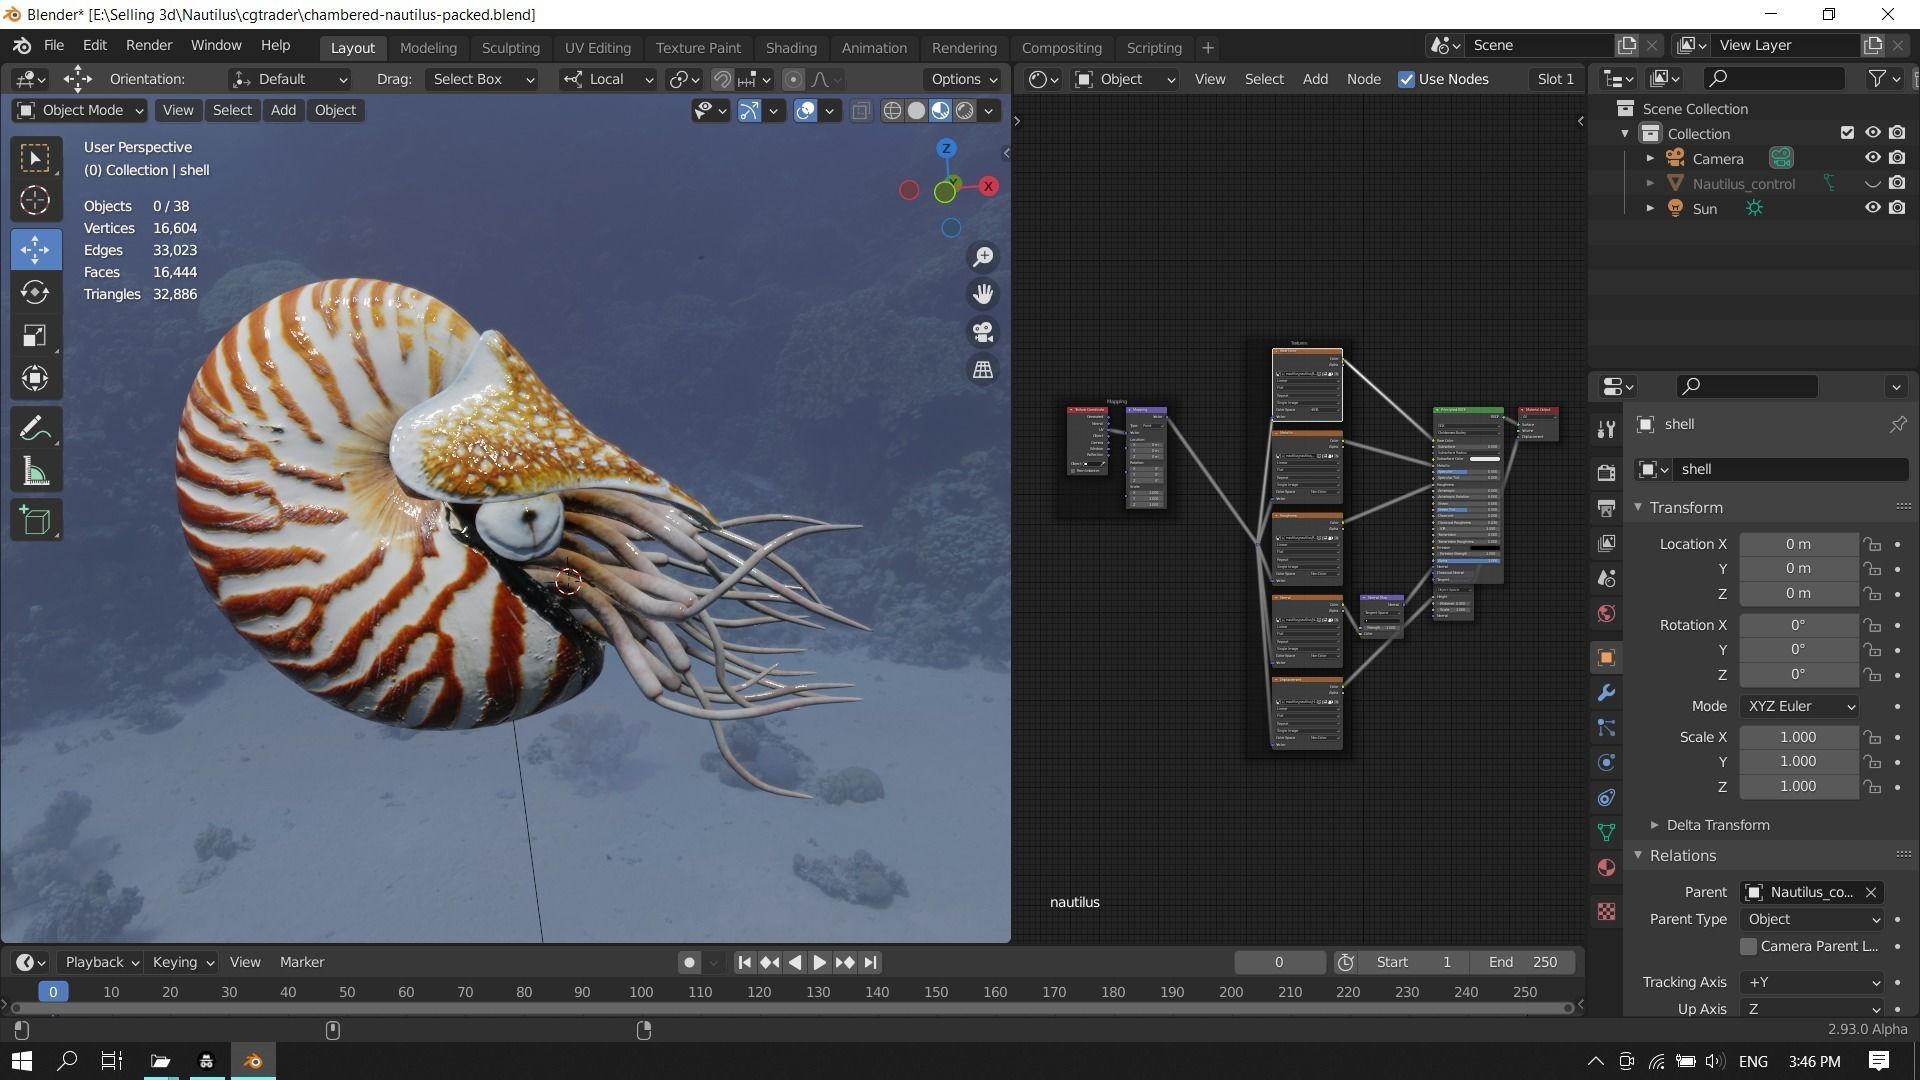Open the World properties tab
The width and height of the screenshot is (1920, 1080).
(1606, 613)
